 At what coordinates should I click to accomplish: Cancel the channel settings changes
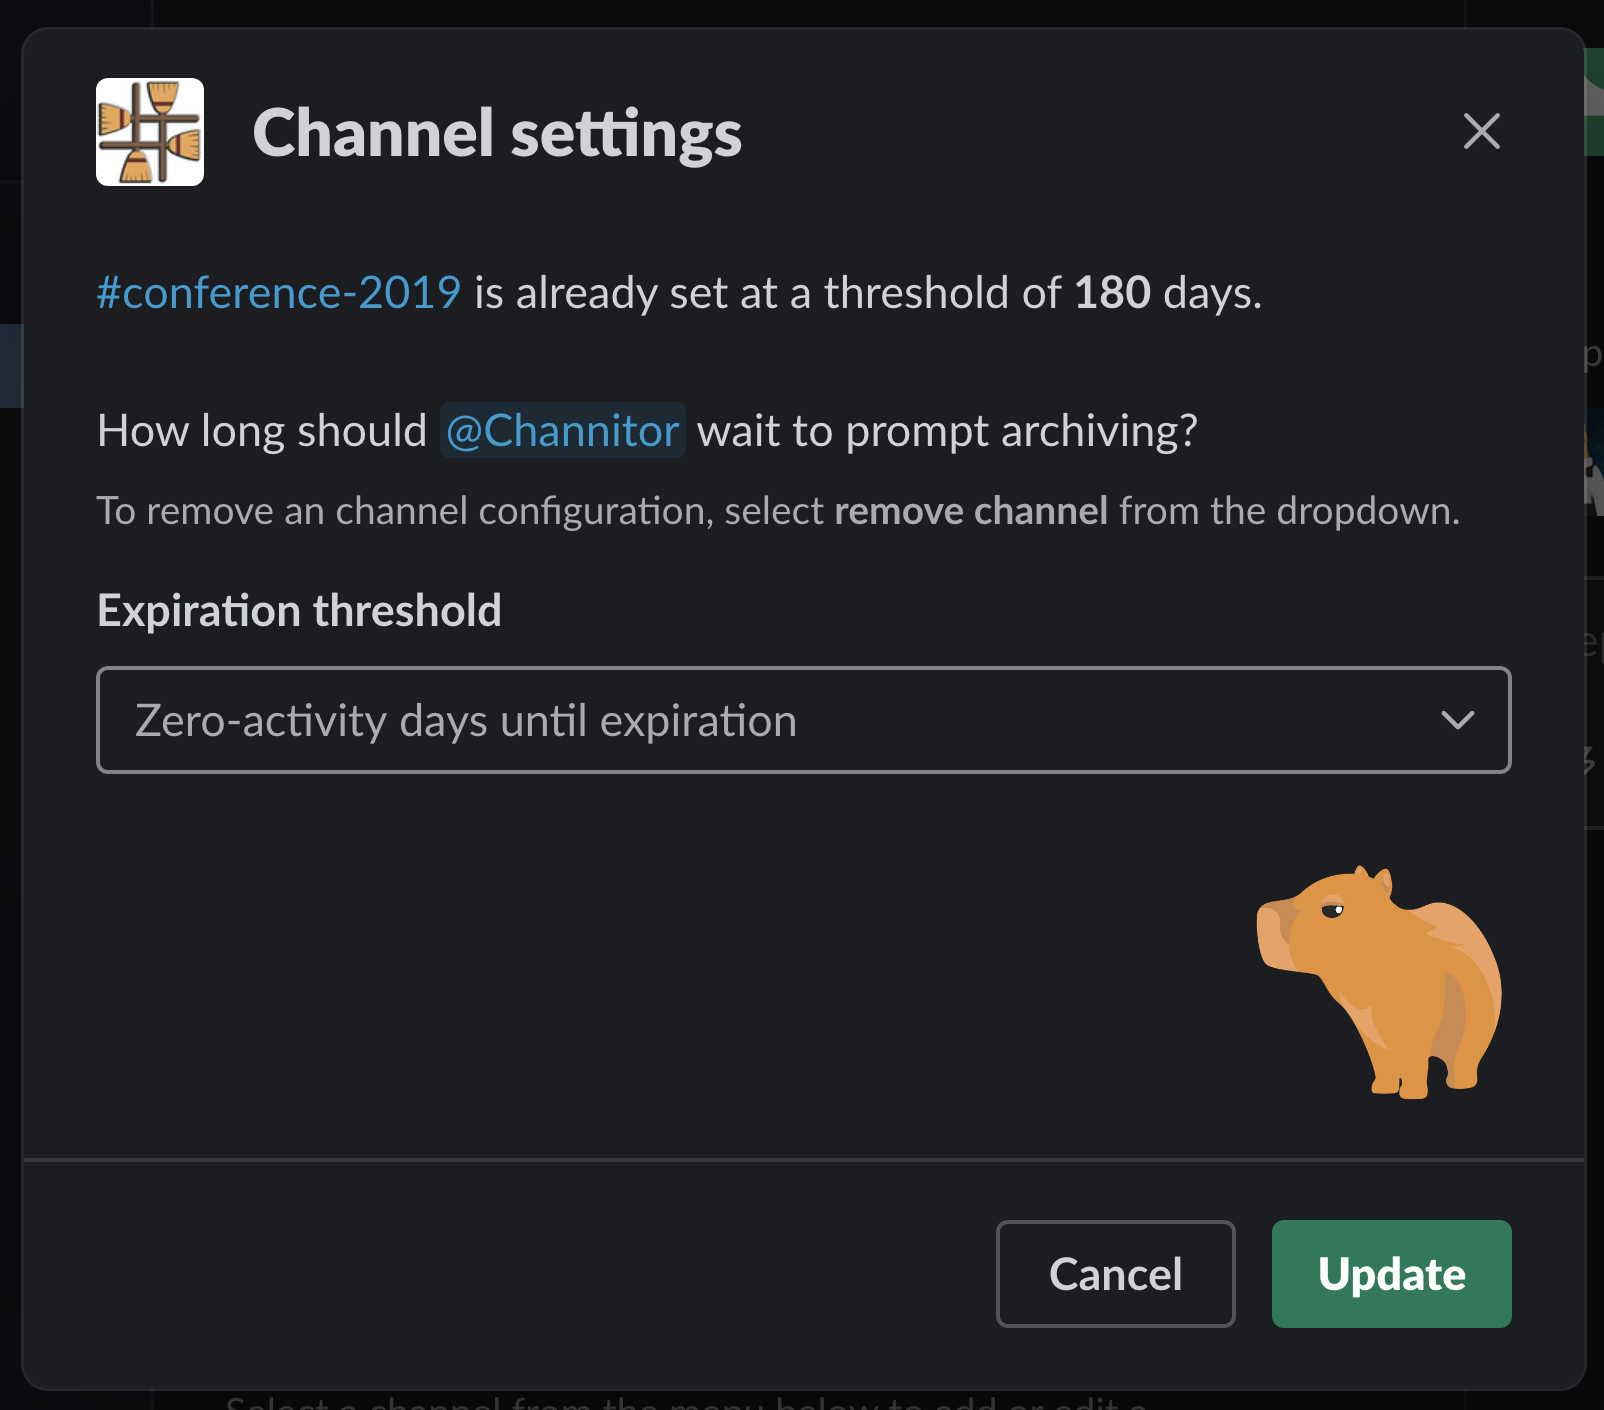tap(1116, 1274)
